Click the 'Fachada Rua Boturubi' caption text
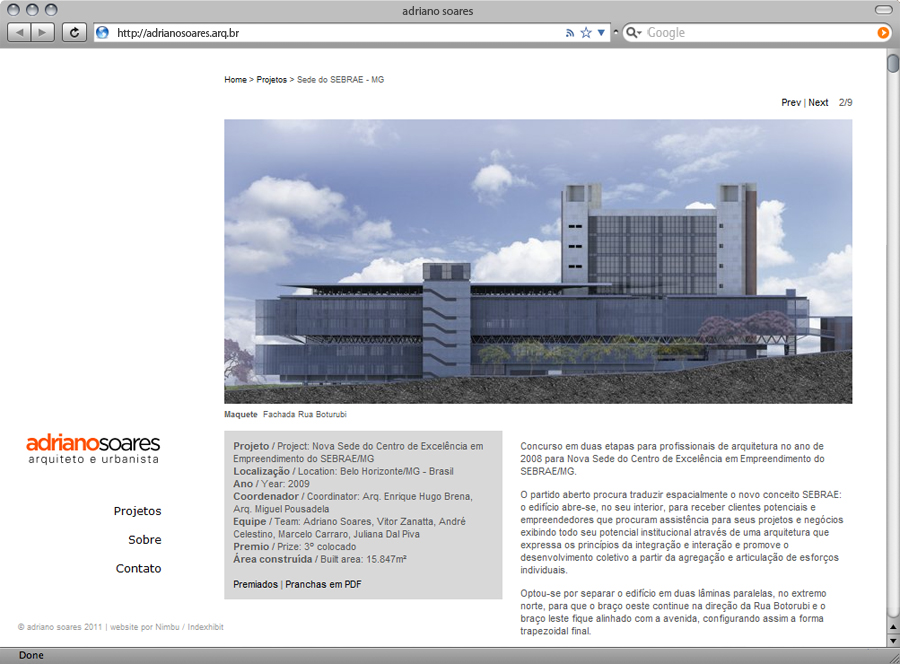Screen dimensions: 900x664 point(305,414)
